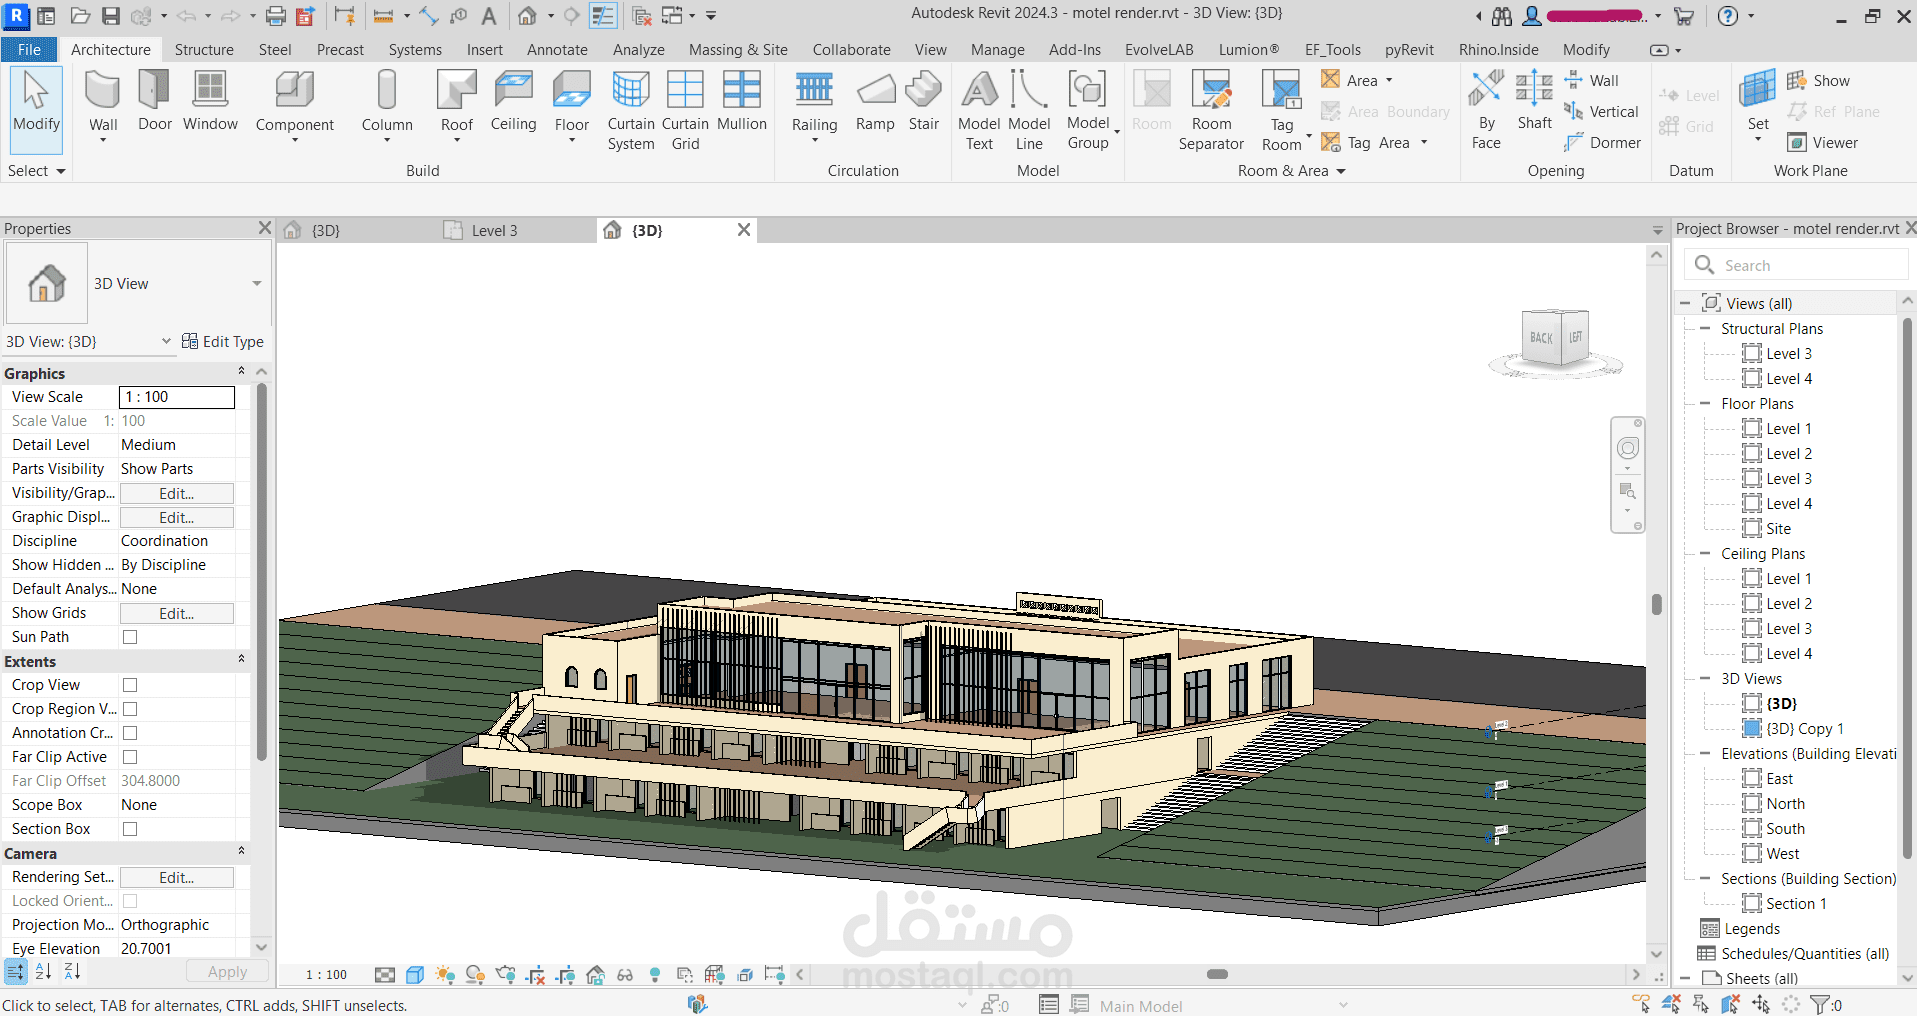Open the Steering Wheels navigation tool
The height and width of the screenshot is (1016, 1917).
point(1628,449)
